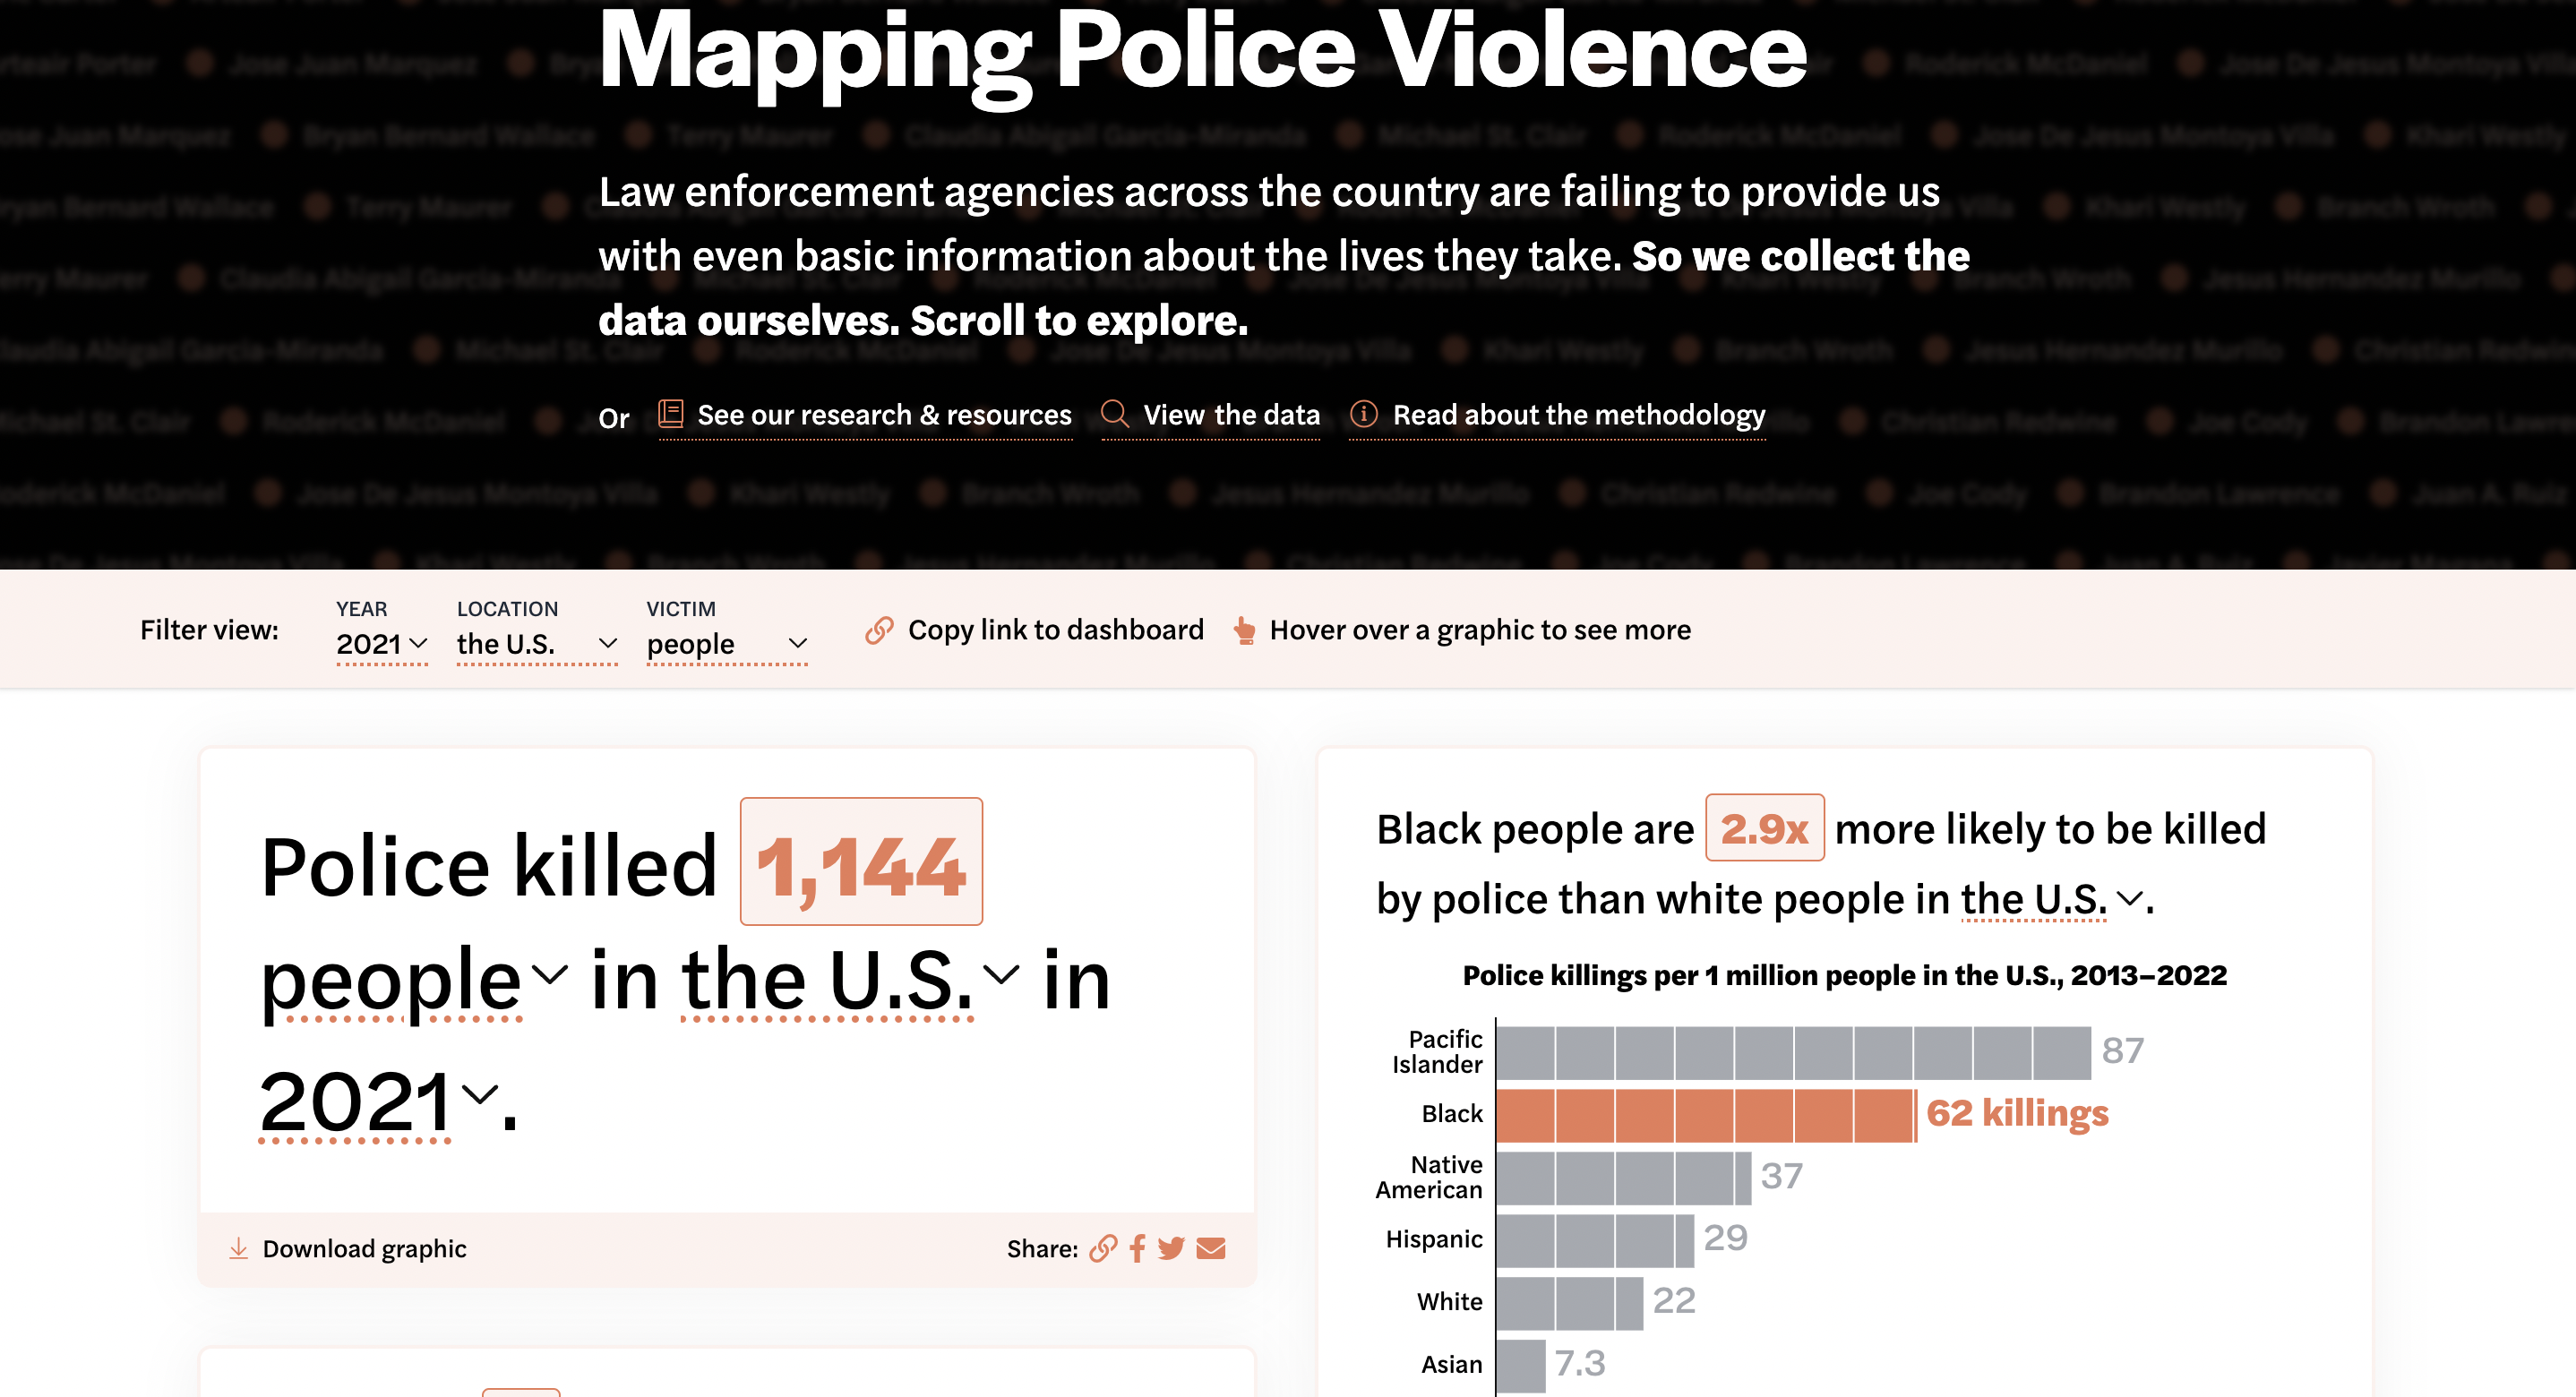Screen dimensions: 2576x1397
Task: Open the YEAR filter dropdown showing 2021
Action: pyautogui.click(x=382, y=644)
